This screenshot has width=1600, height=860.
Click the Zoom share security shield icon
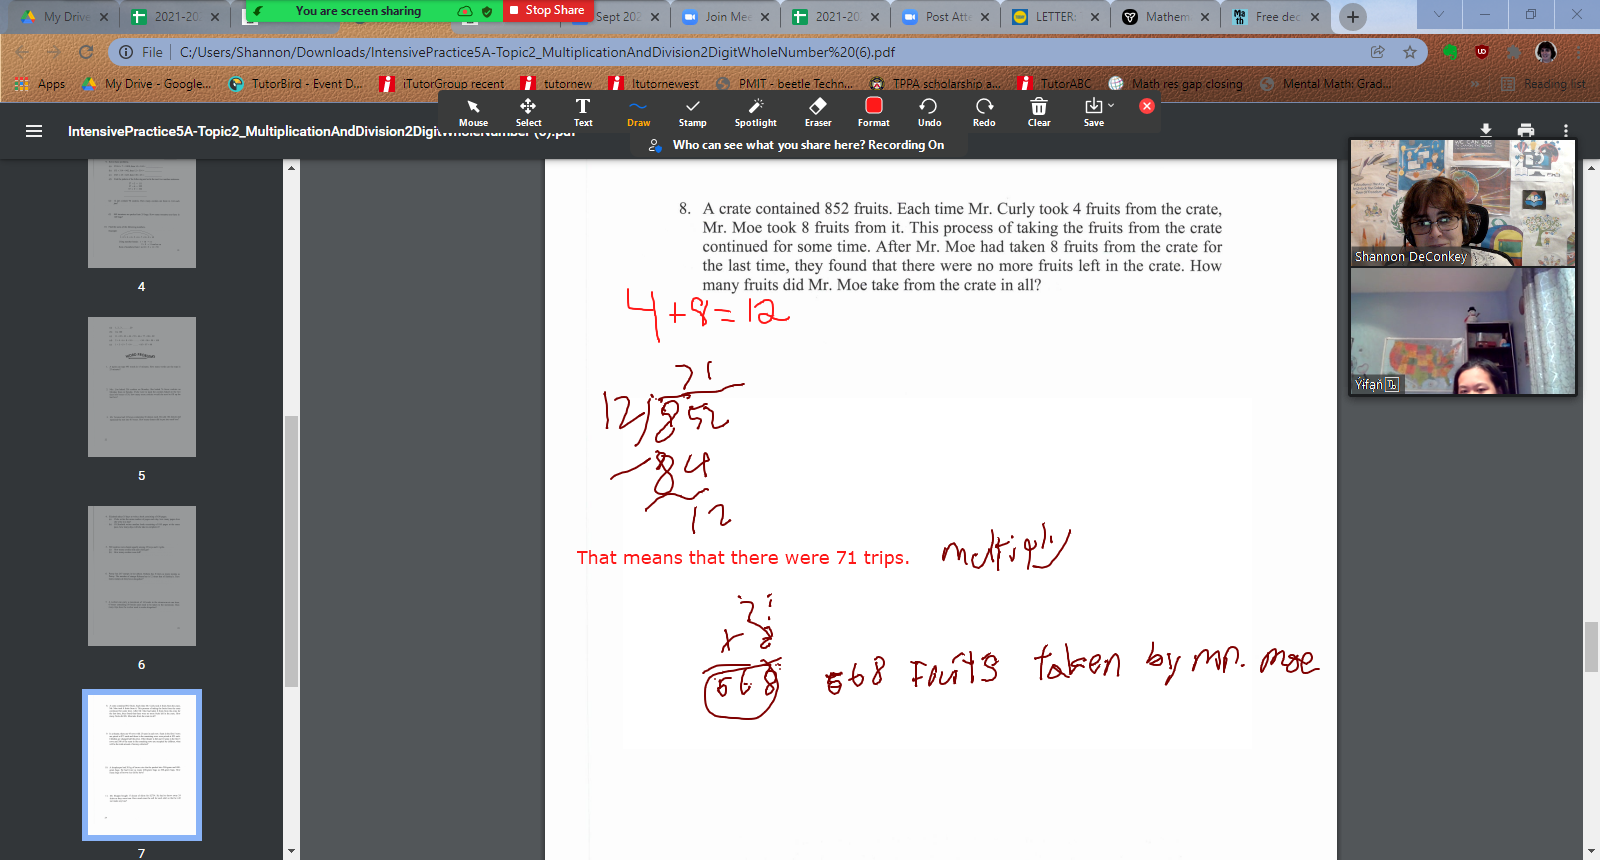click(x=487, y=11)
